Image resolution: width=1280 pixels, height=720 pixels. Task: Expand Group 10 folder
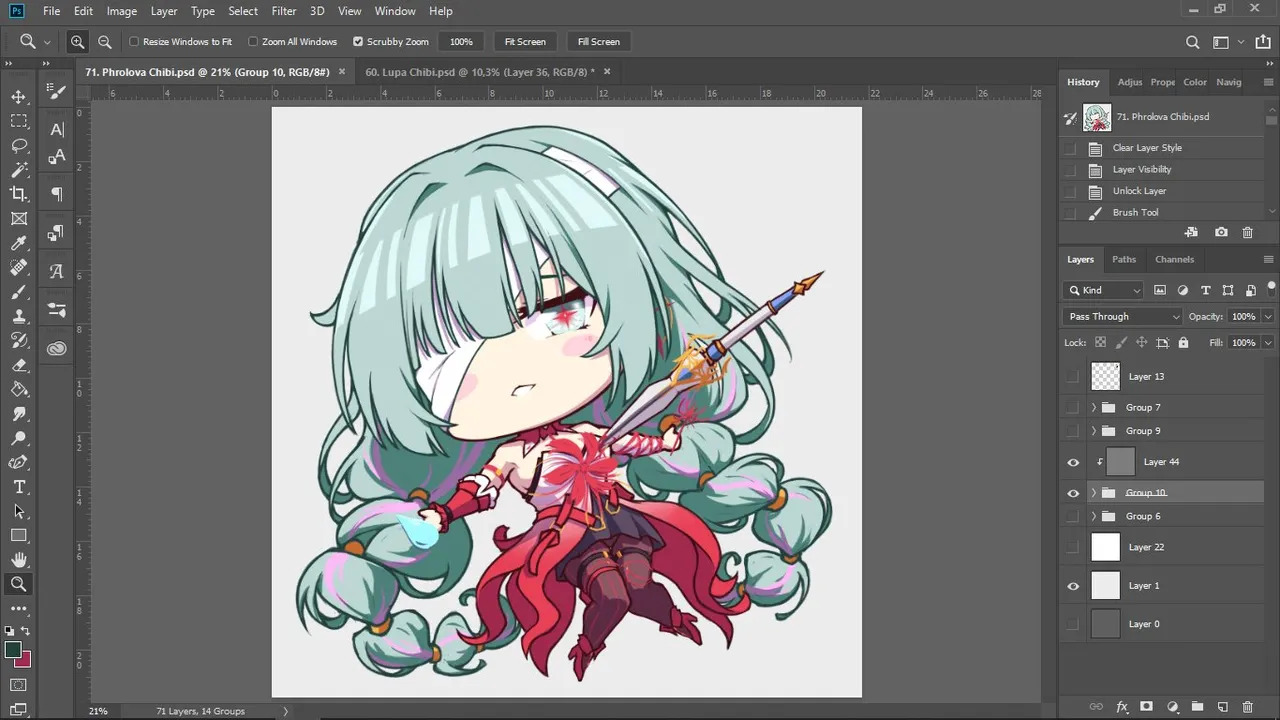click(x=1094, y=493)
